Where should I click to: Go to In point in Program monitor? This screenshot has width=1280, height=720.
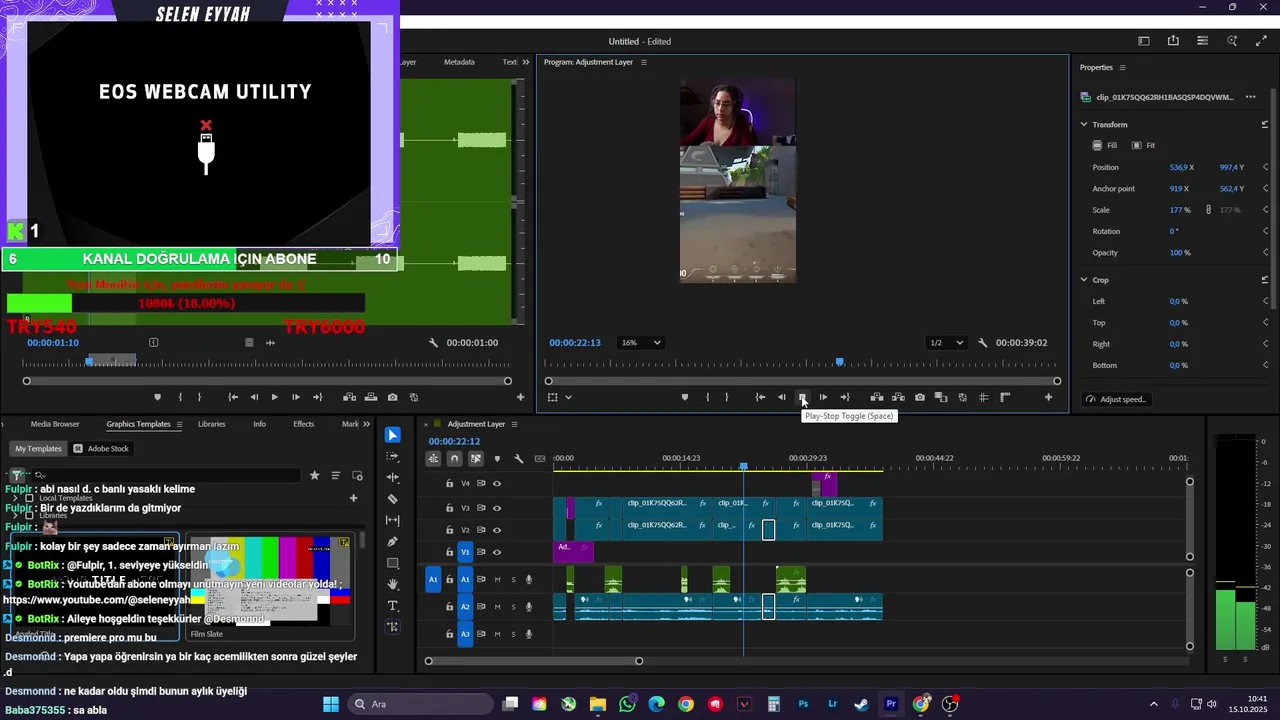coord(760,397)
